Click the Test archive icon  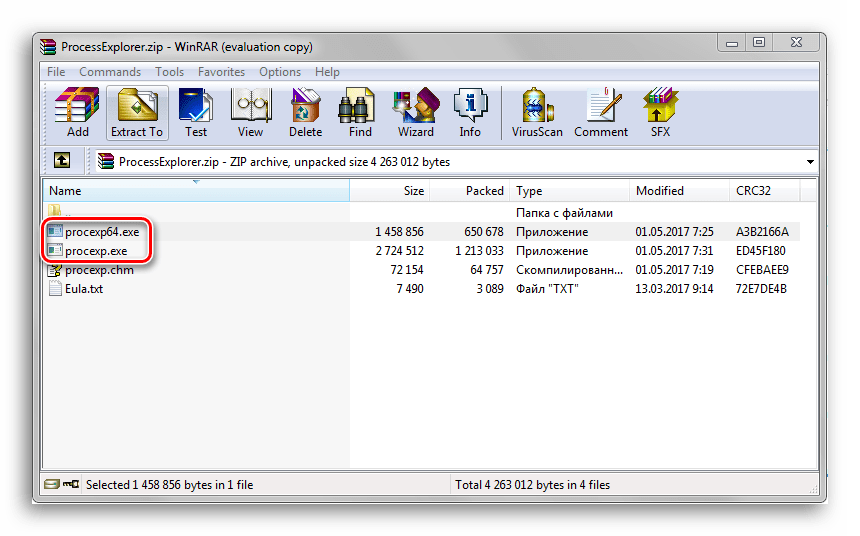[x=196, y=112]
